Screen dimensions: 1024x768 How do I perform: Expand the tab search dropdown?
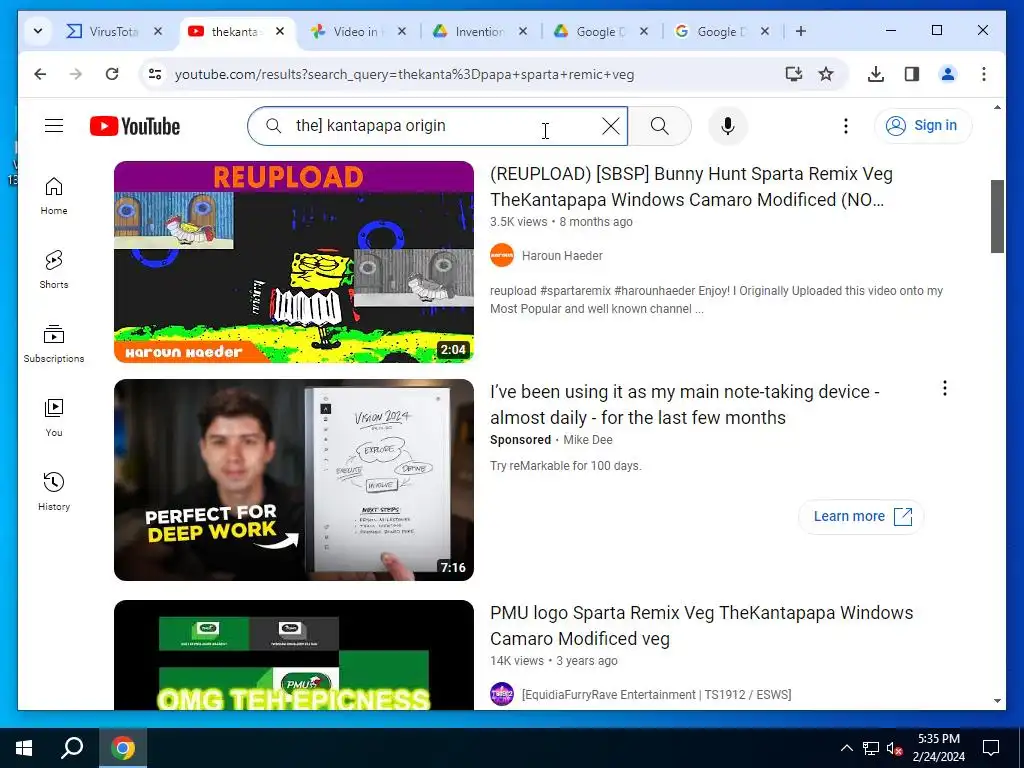(x=38, y=31)
